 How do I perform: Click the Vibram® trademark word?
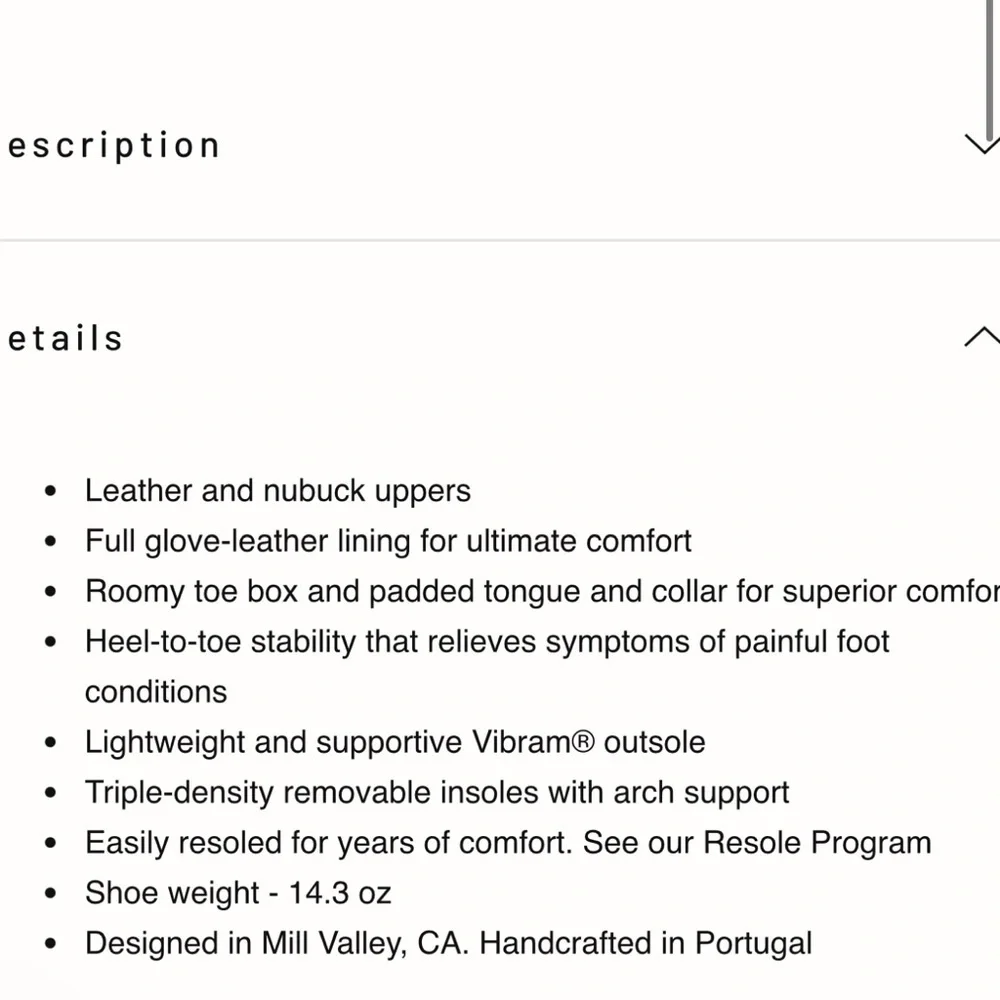[x=533, y=742]
